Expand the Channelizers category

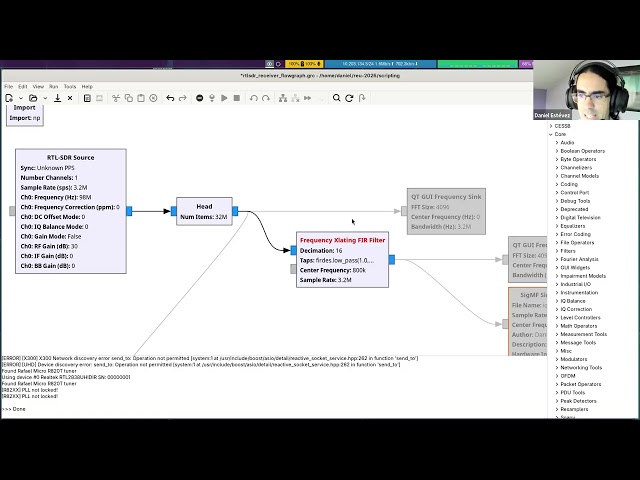coord(557,168)
